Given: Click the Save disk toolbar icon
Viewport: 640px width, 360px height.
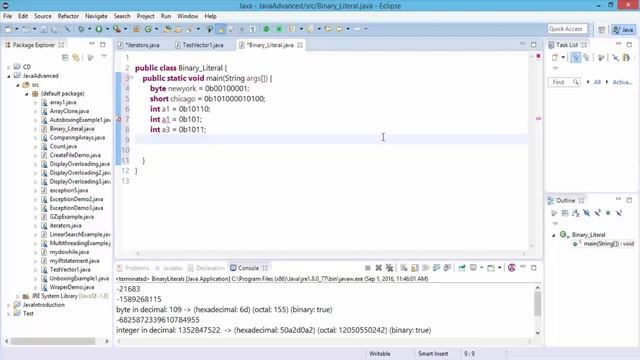Looking at the screenshot, I should tap(43, 29).
